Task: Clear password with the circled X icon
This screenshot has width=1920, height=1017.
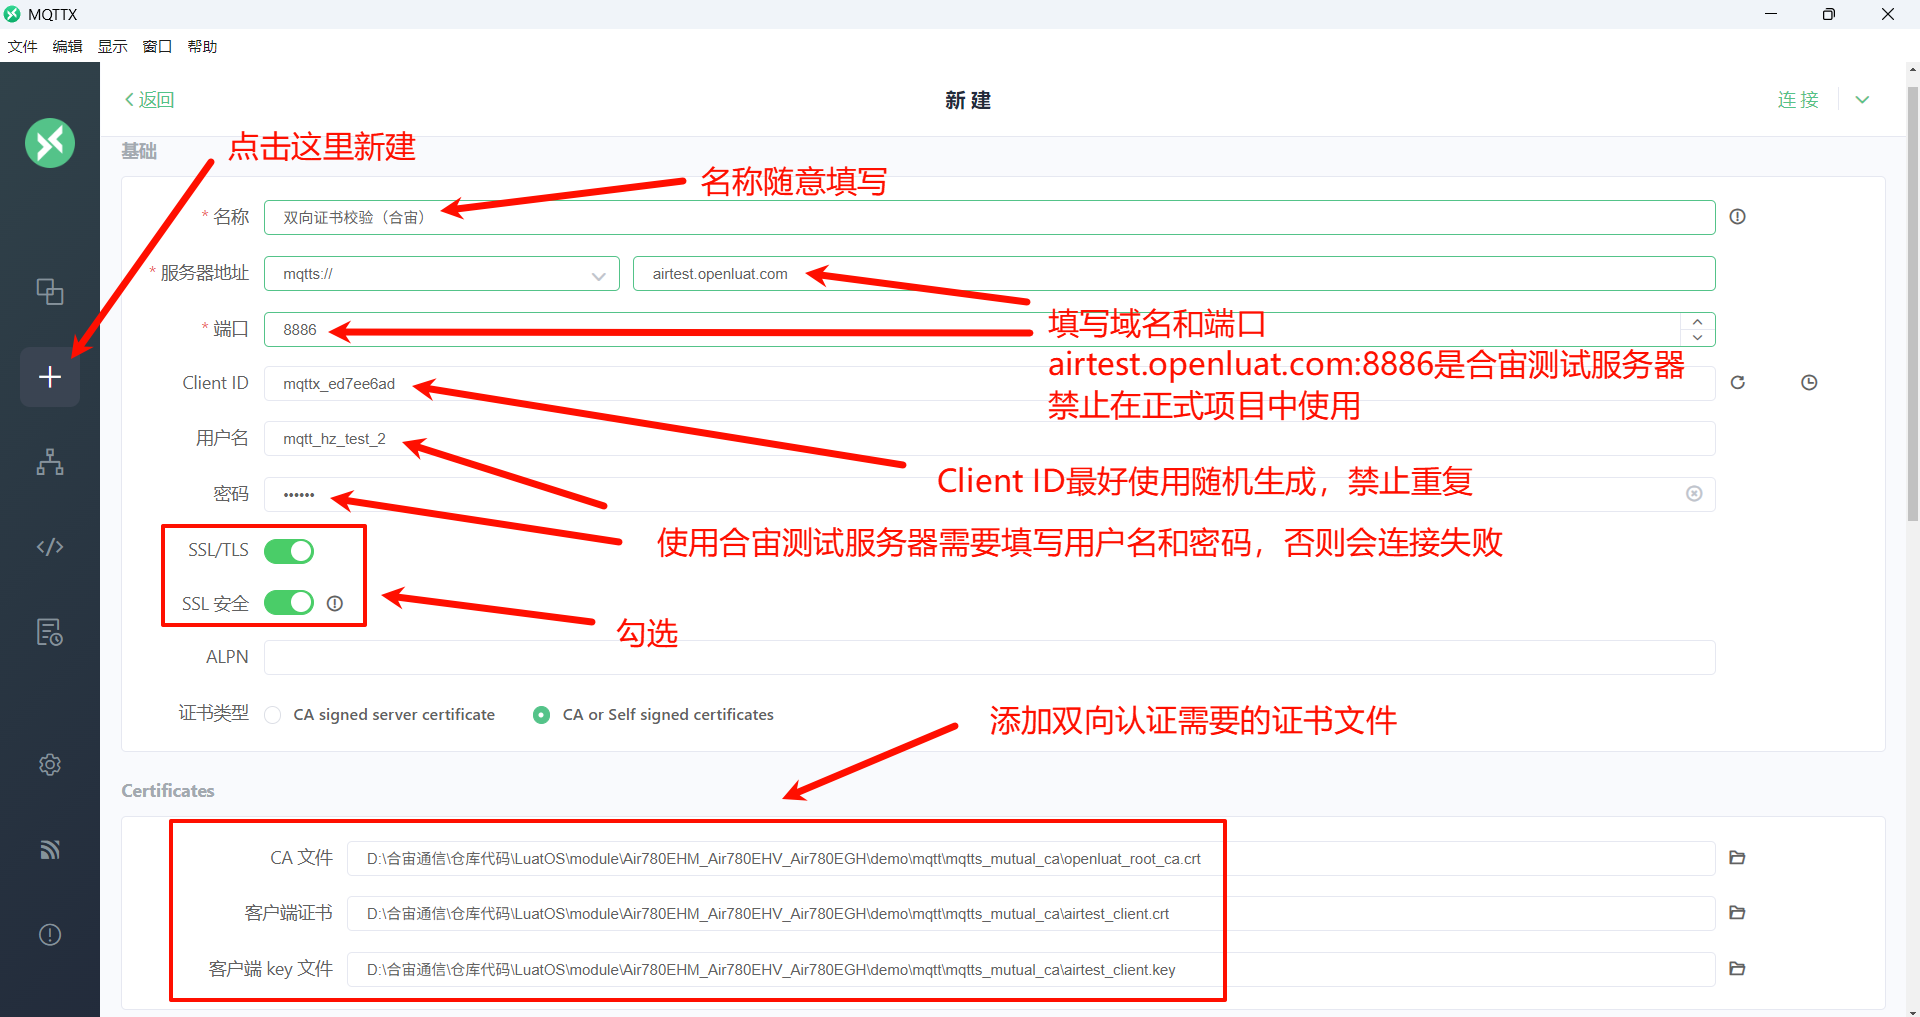Action: point(1694,494)
